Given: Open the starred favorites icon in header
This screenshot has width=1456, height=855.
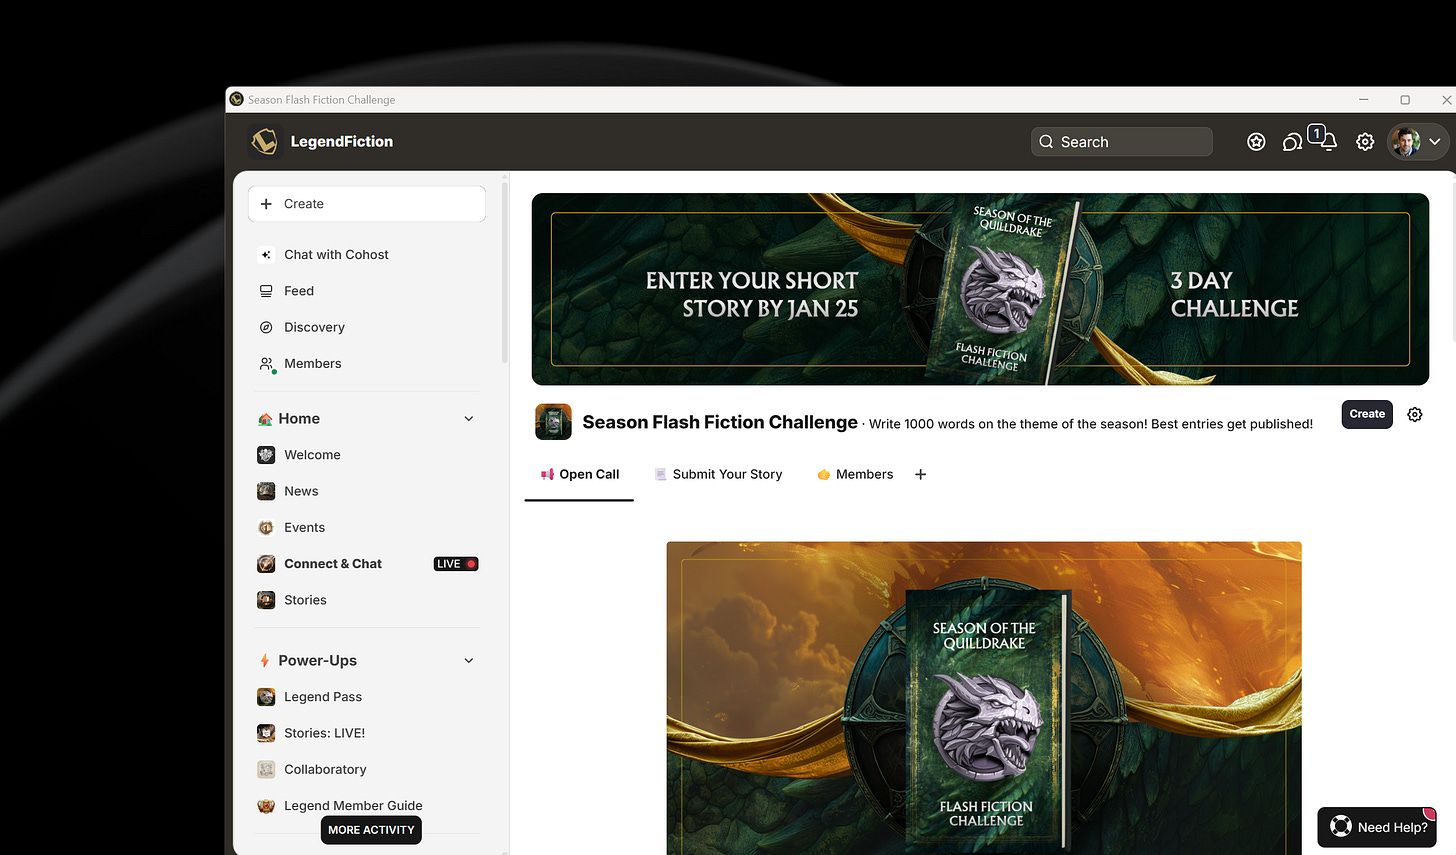Looking at the screenshot, I should point(1256,142).
